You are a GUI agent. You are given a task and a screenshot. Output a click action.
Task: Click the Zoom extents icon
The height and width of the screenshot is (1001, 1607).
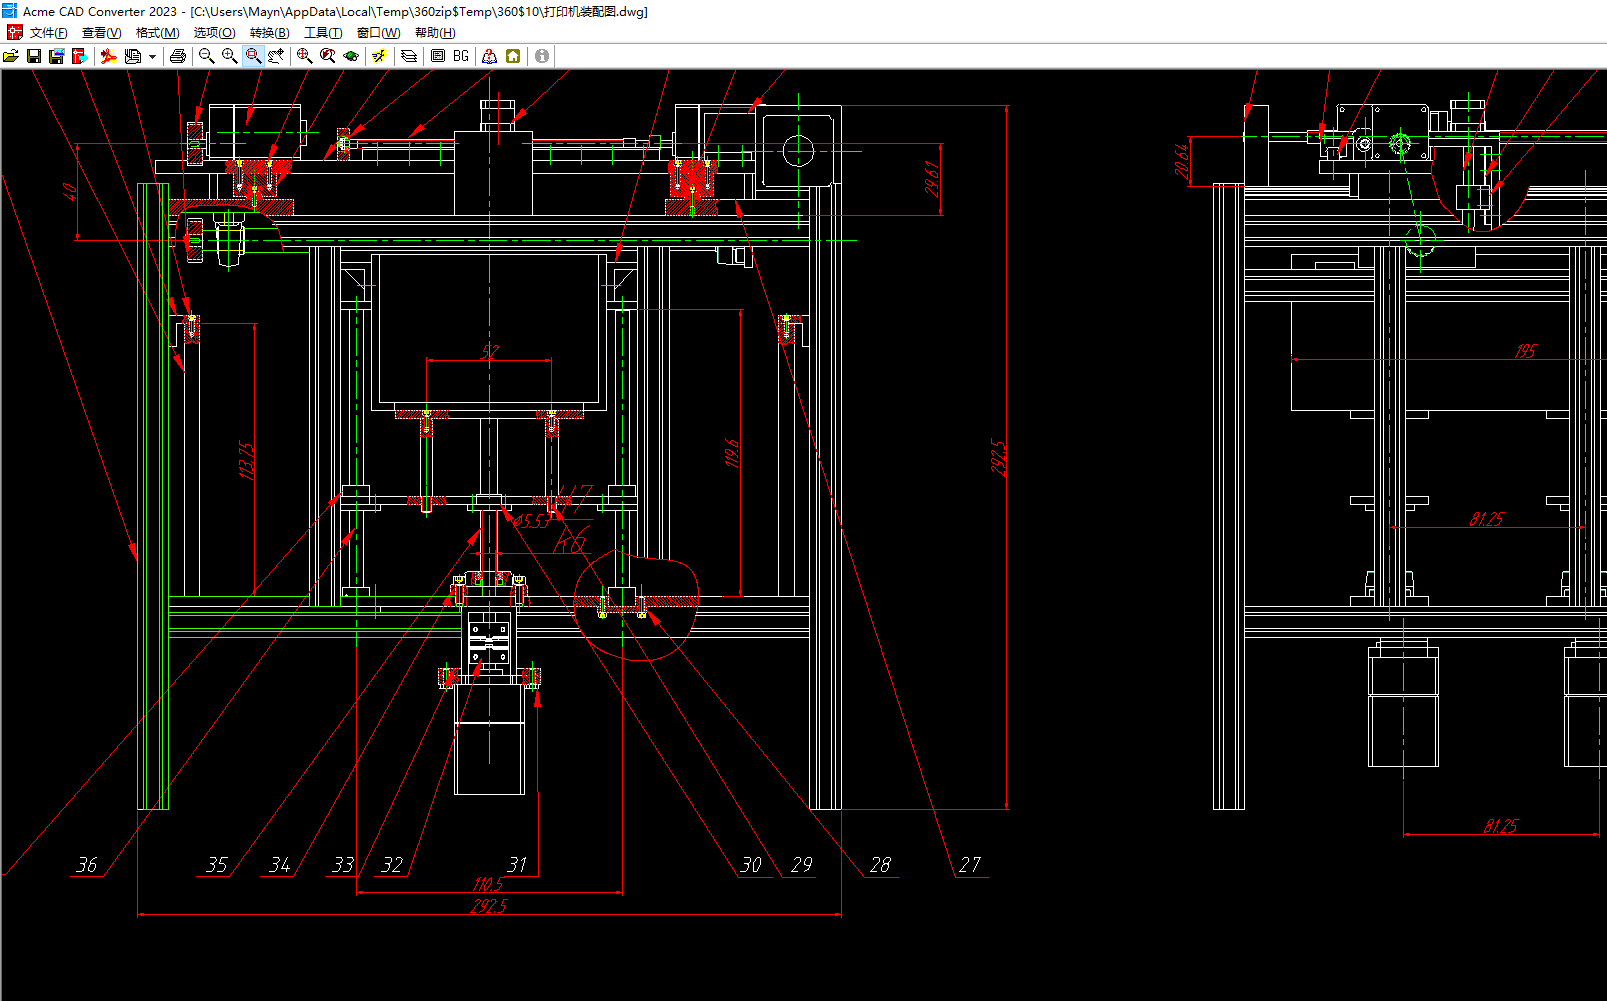(305, 56)
